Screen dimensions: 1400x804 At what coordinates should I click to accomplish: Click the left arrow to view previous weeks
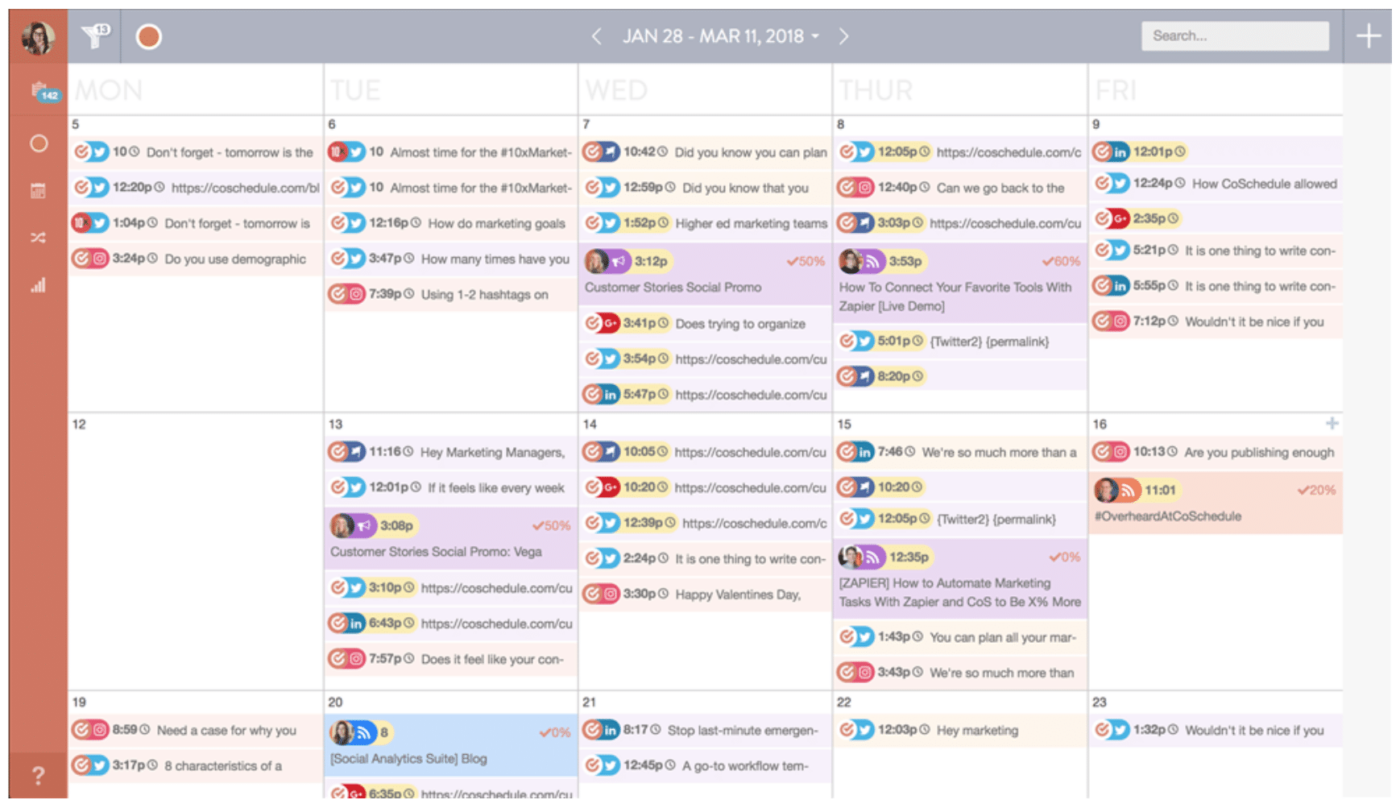pos(596,35)
